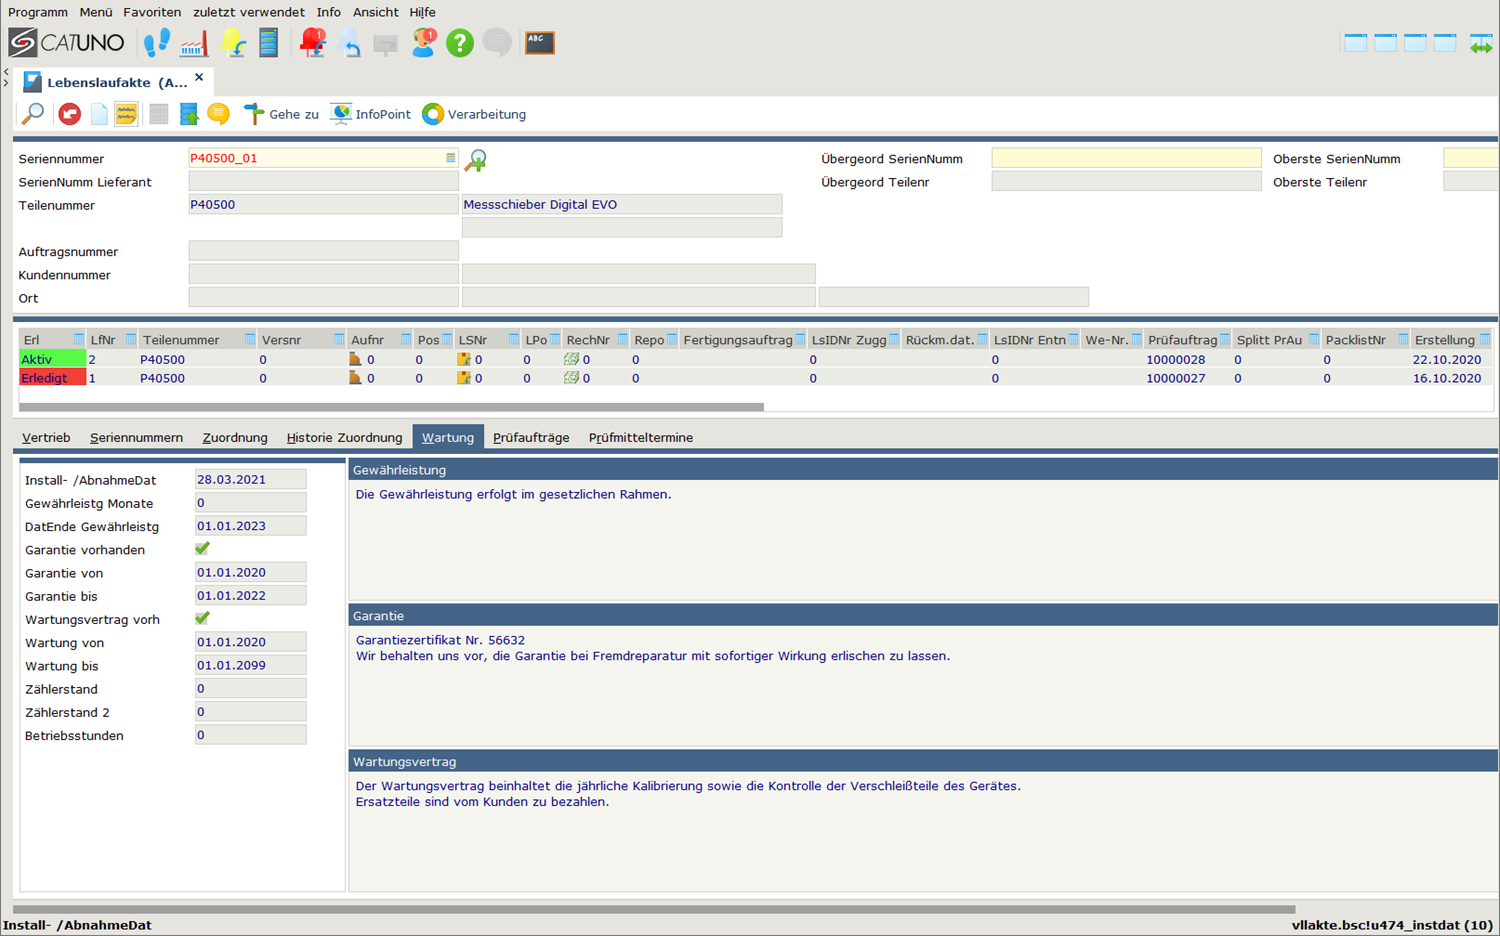Click the Verarbeitung button

(x=474, y=114)
